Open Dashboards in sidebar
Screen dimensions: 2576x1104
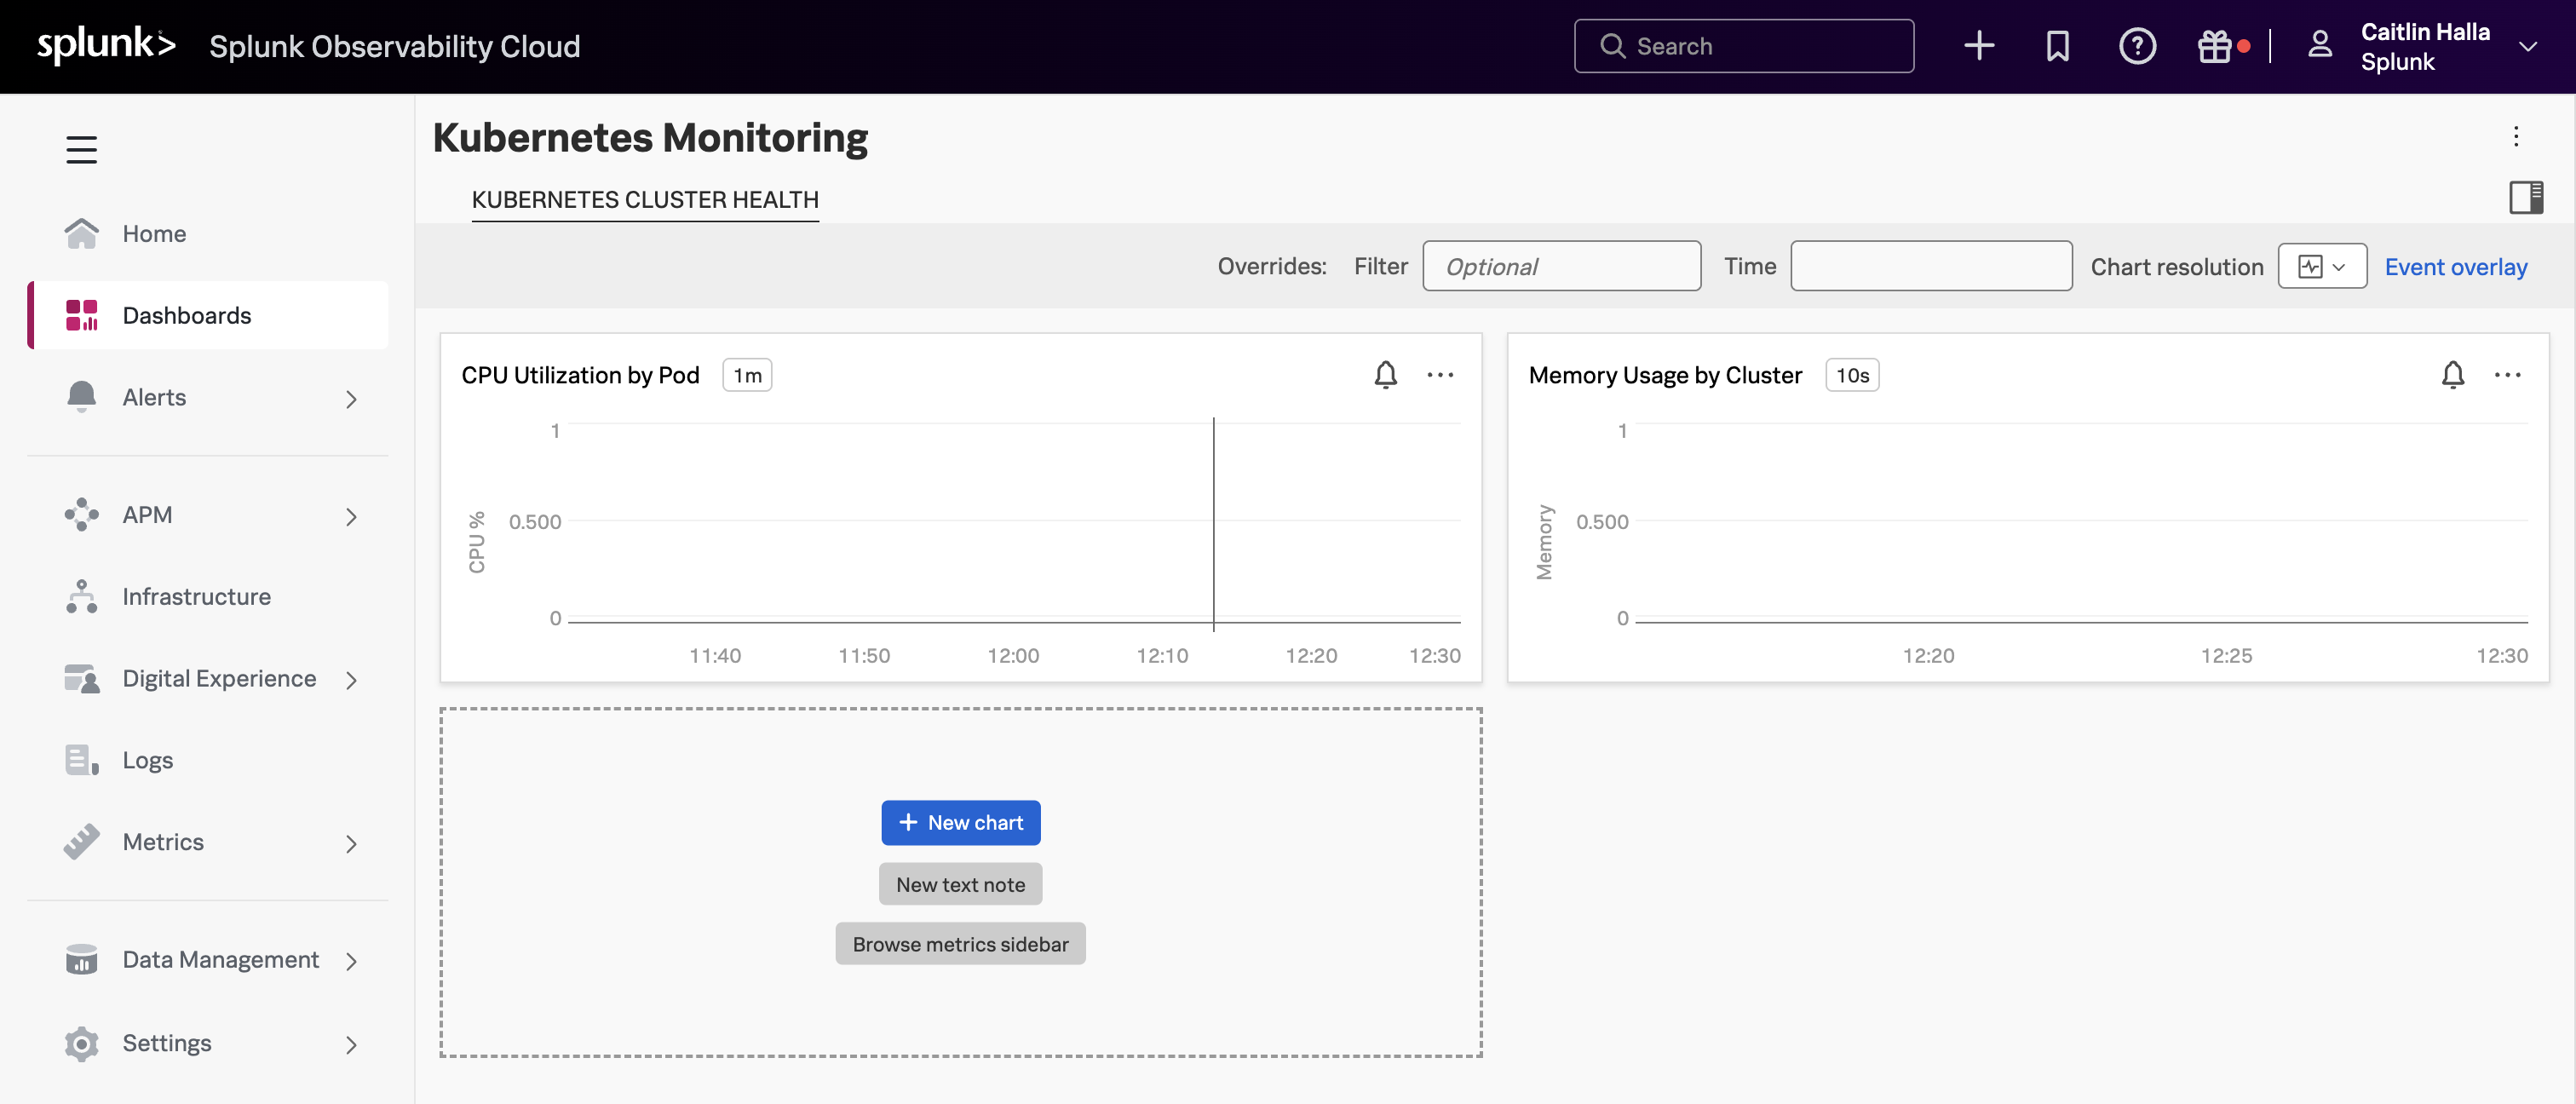pyautogui.click(x=208, y=315)
